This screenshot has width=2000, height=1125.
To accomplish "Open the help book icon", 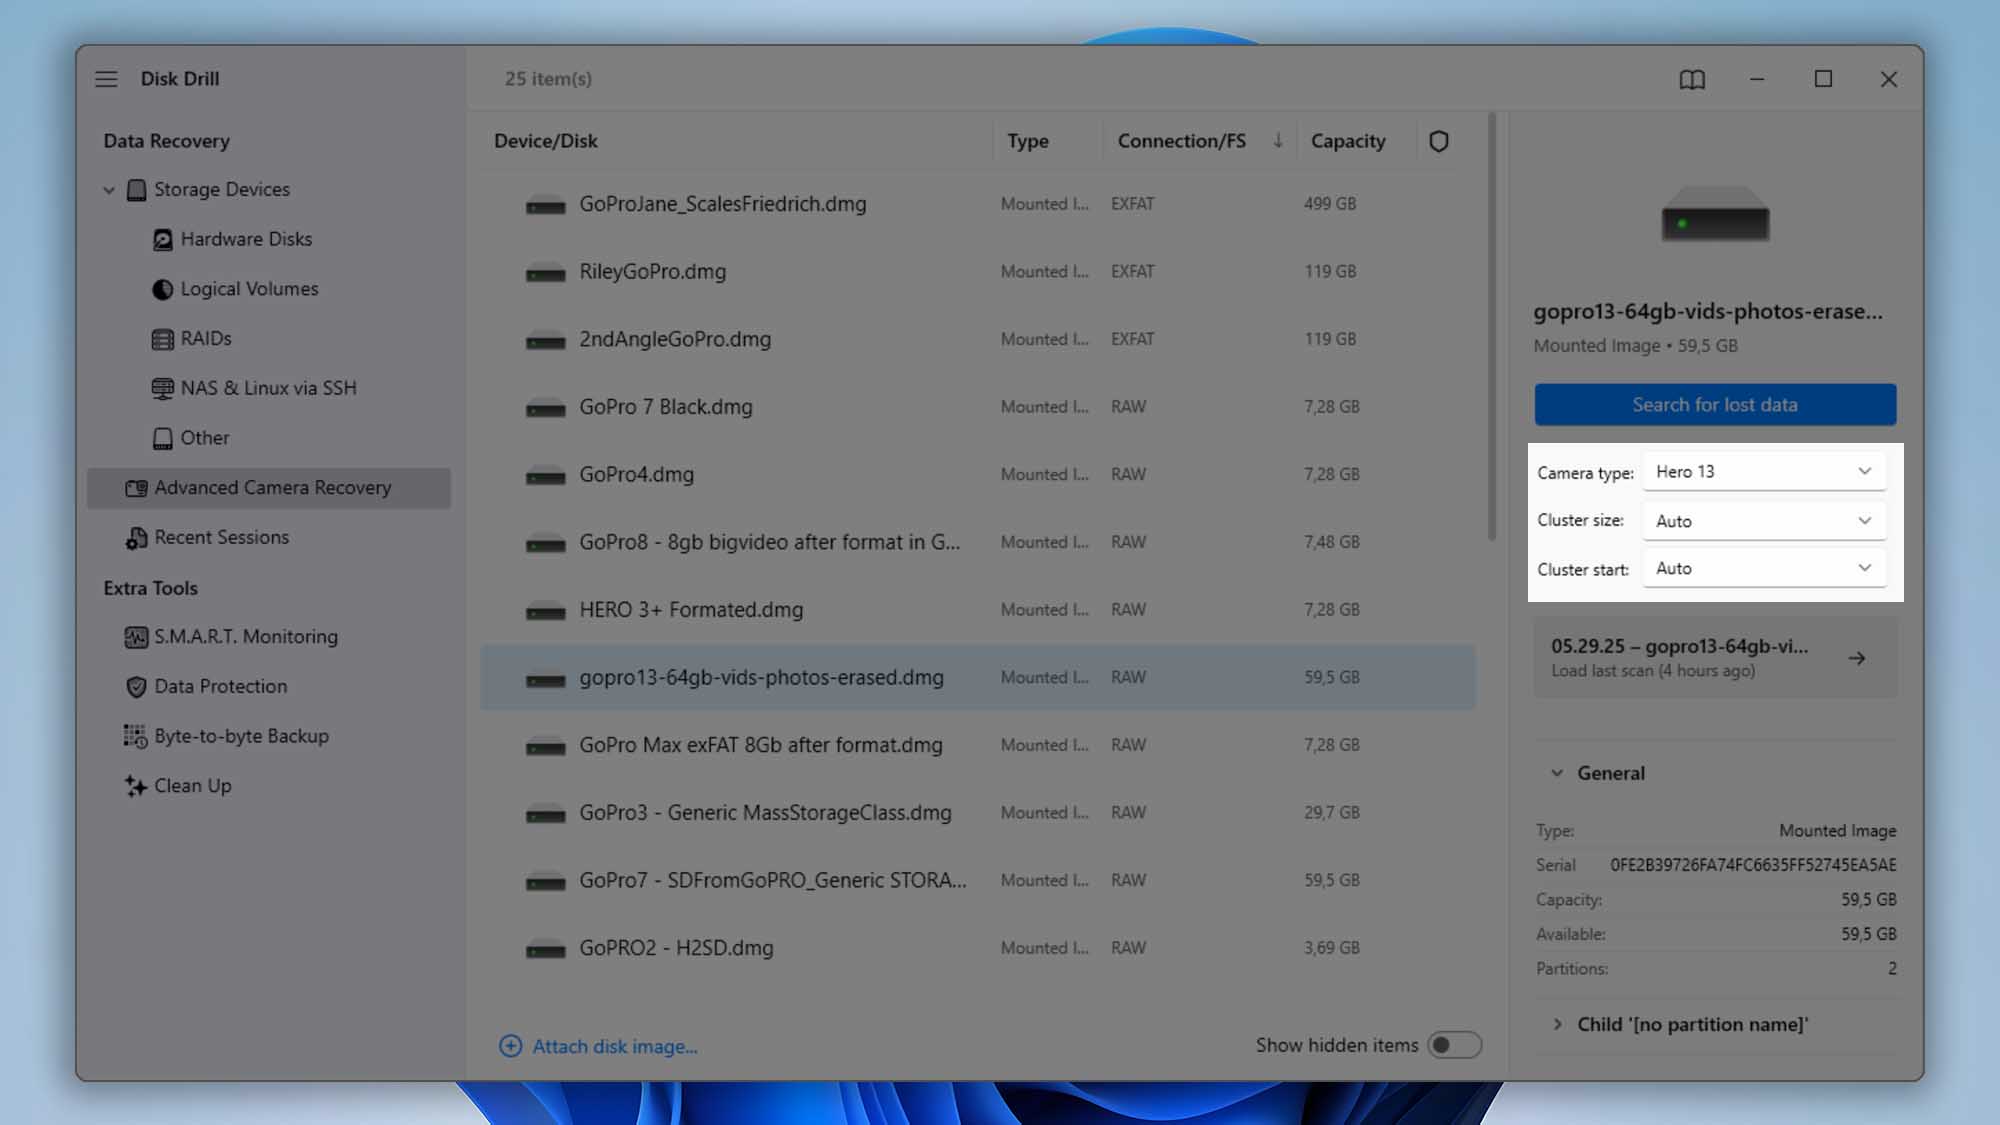I will click(x=1692, y=79).
